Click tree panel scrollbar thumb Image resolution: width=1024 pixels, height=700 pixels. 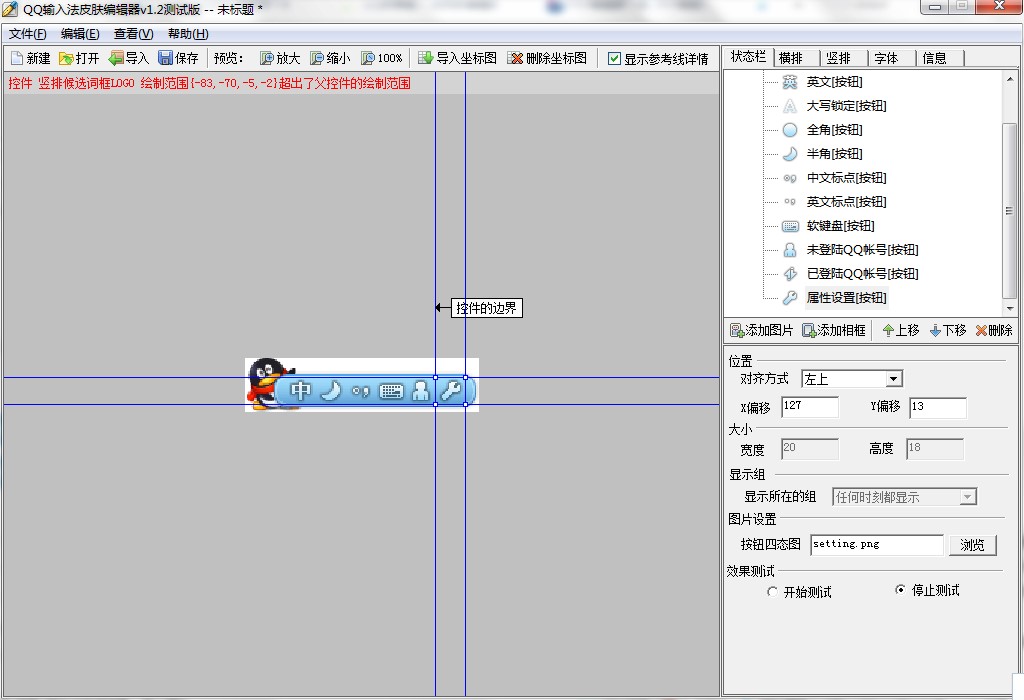click(x=1010, y=210)
